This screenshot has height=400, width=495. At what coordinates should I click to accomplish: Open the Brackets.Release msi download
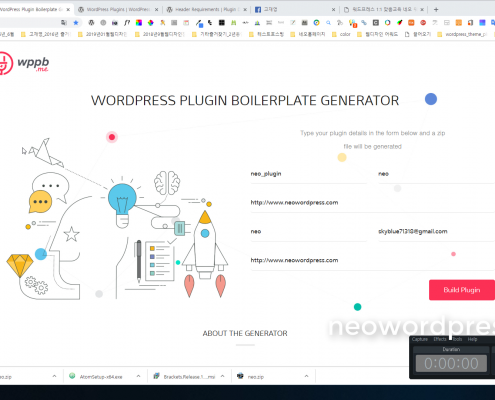[189, 377]
